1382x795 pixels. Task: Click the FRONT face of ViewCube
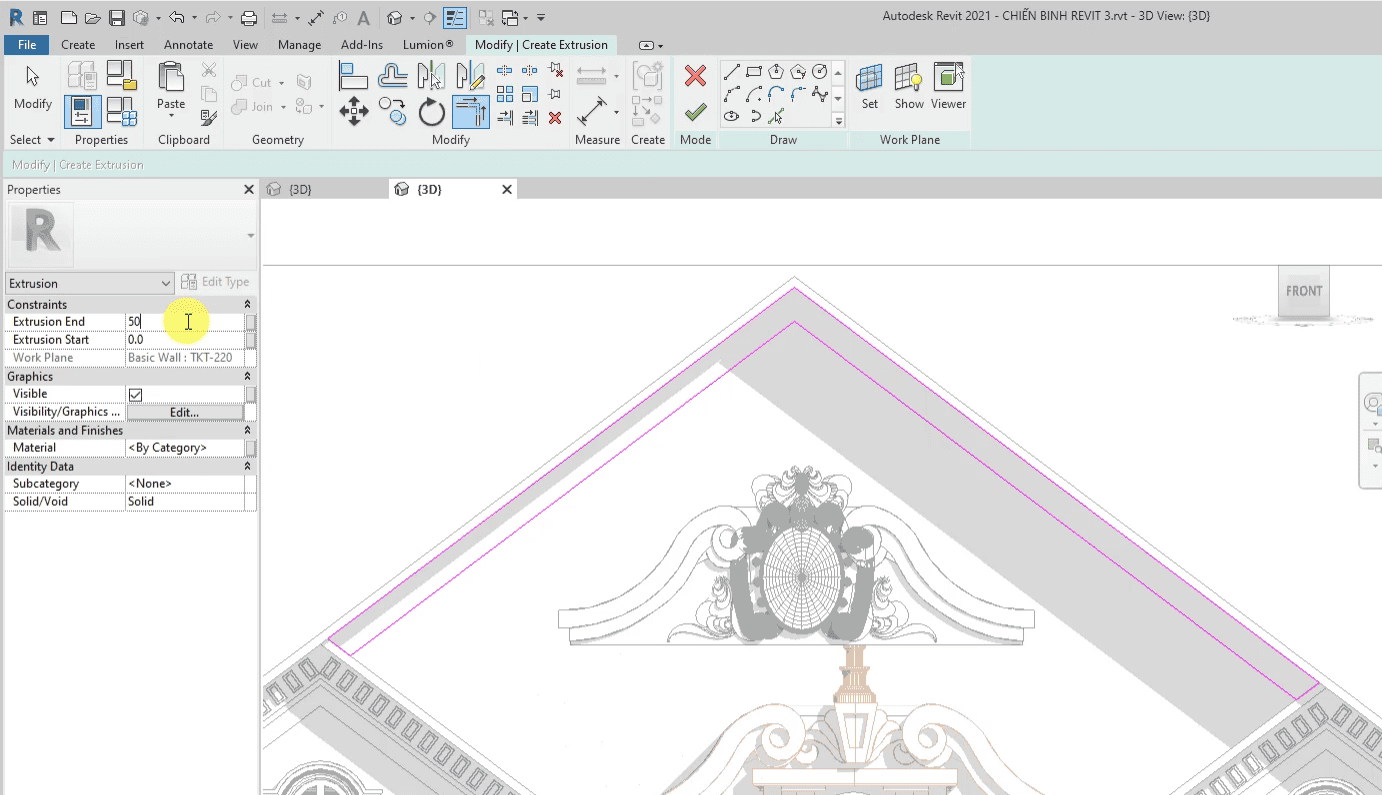pos(1304,291)
